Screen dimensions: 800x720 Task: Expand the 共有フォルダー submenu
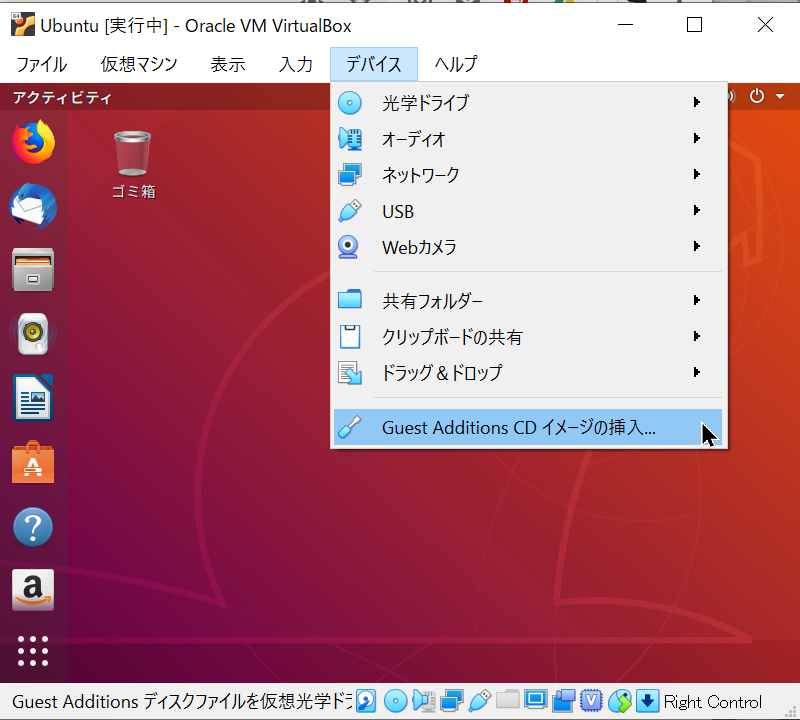coord(528,301)
